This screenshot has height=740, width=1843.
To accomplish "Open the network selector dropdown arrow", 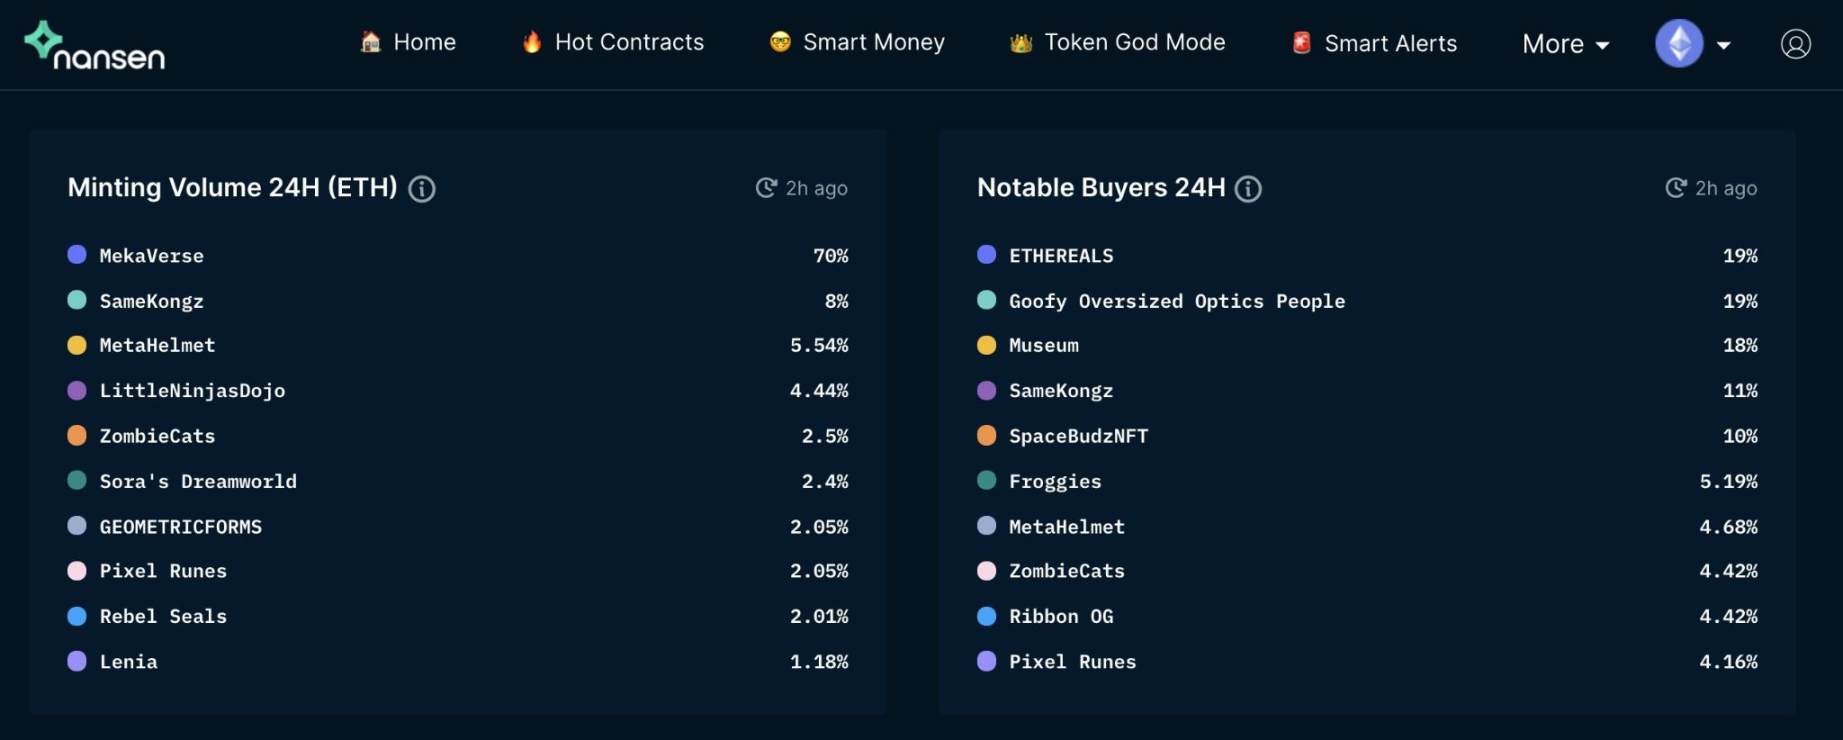I will 1724,45.
